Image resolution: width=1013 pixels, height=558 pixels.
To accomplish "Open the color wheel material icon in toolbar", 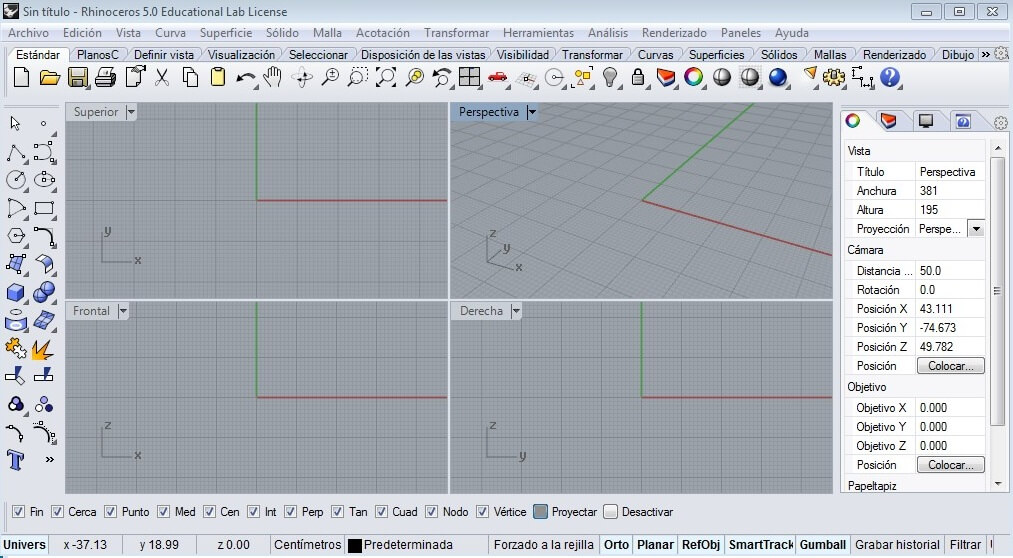I will coord(693,78).
